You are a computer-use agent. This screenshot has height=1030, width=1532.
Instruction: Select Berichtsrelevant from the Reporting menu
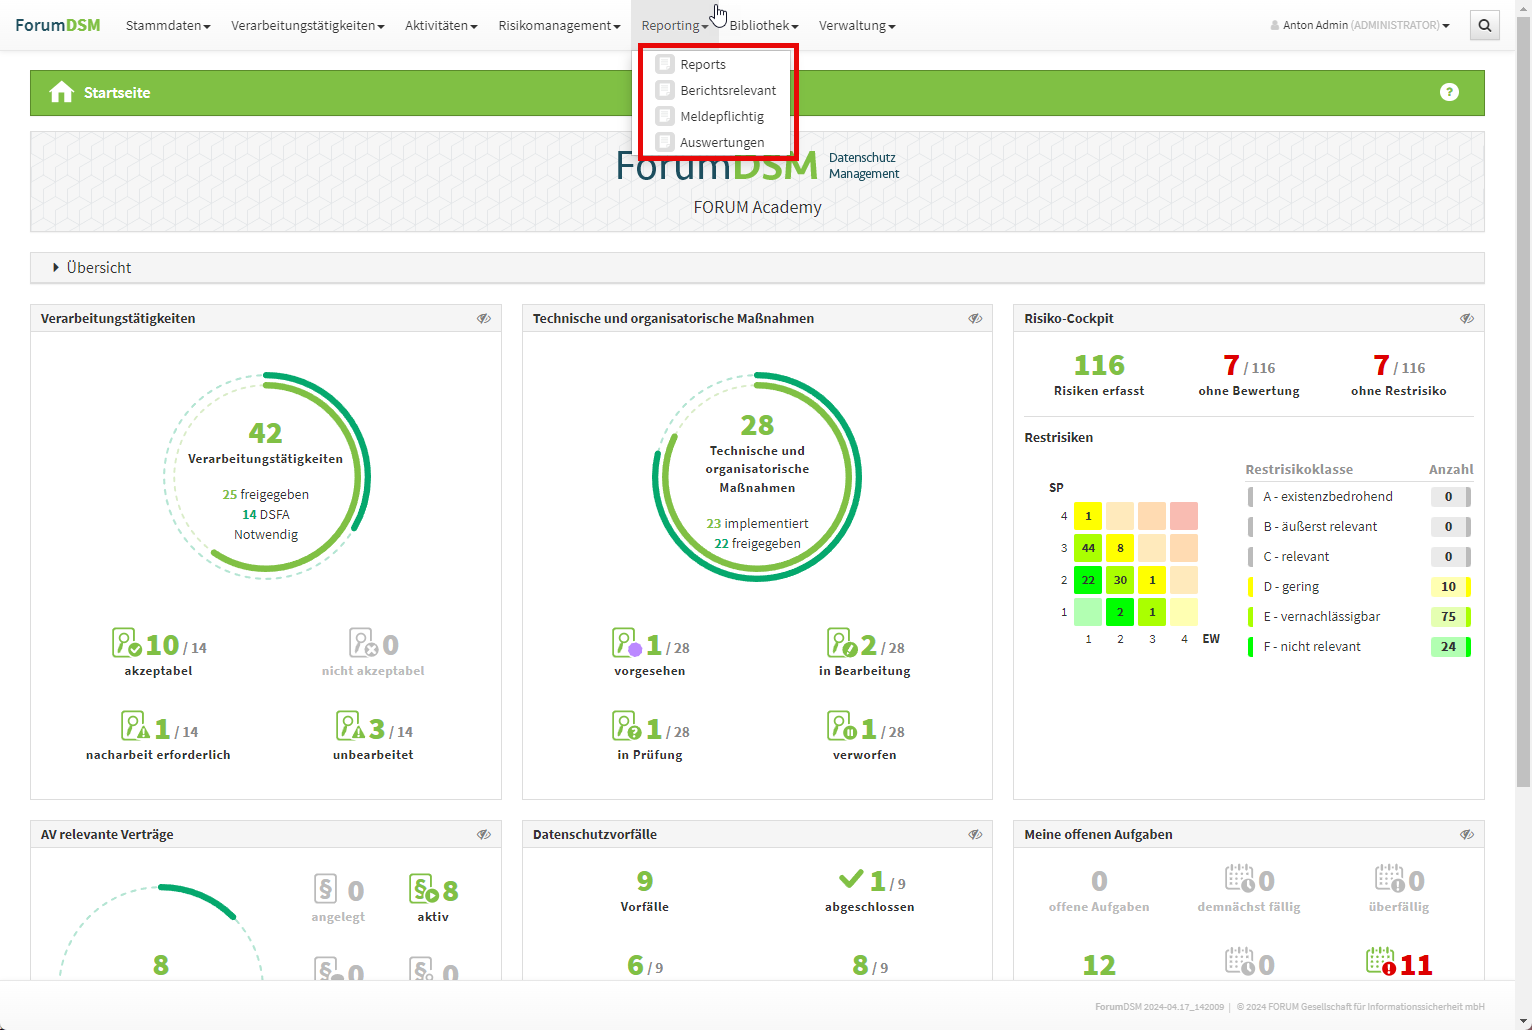click(727, 91)
